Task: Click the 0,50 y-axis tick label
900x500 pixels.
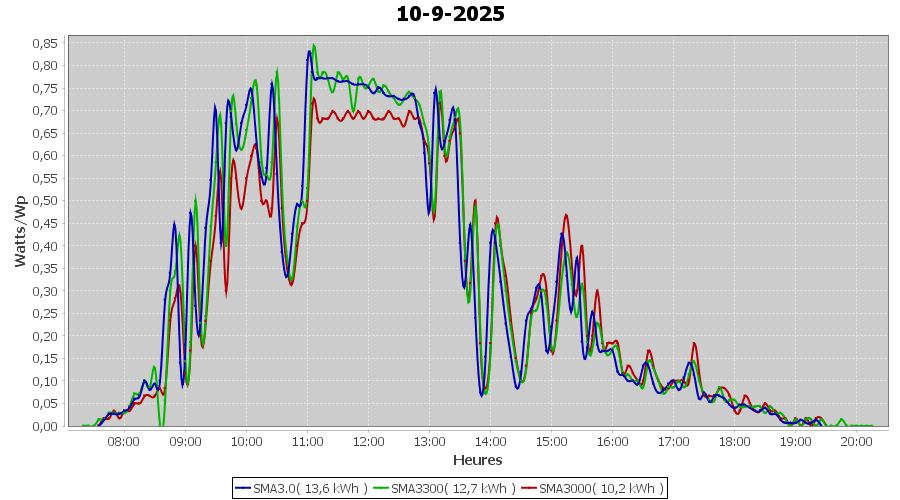Action: point(45,201)
